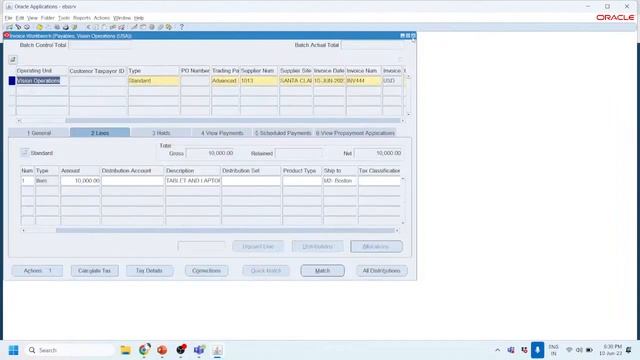Click the Trading Partner field Advanced
Image resolution: width=640 pixels, height=360 pixels.
[225, 81]
